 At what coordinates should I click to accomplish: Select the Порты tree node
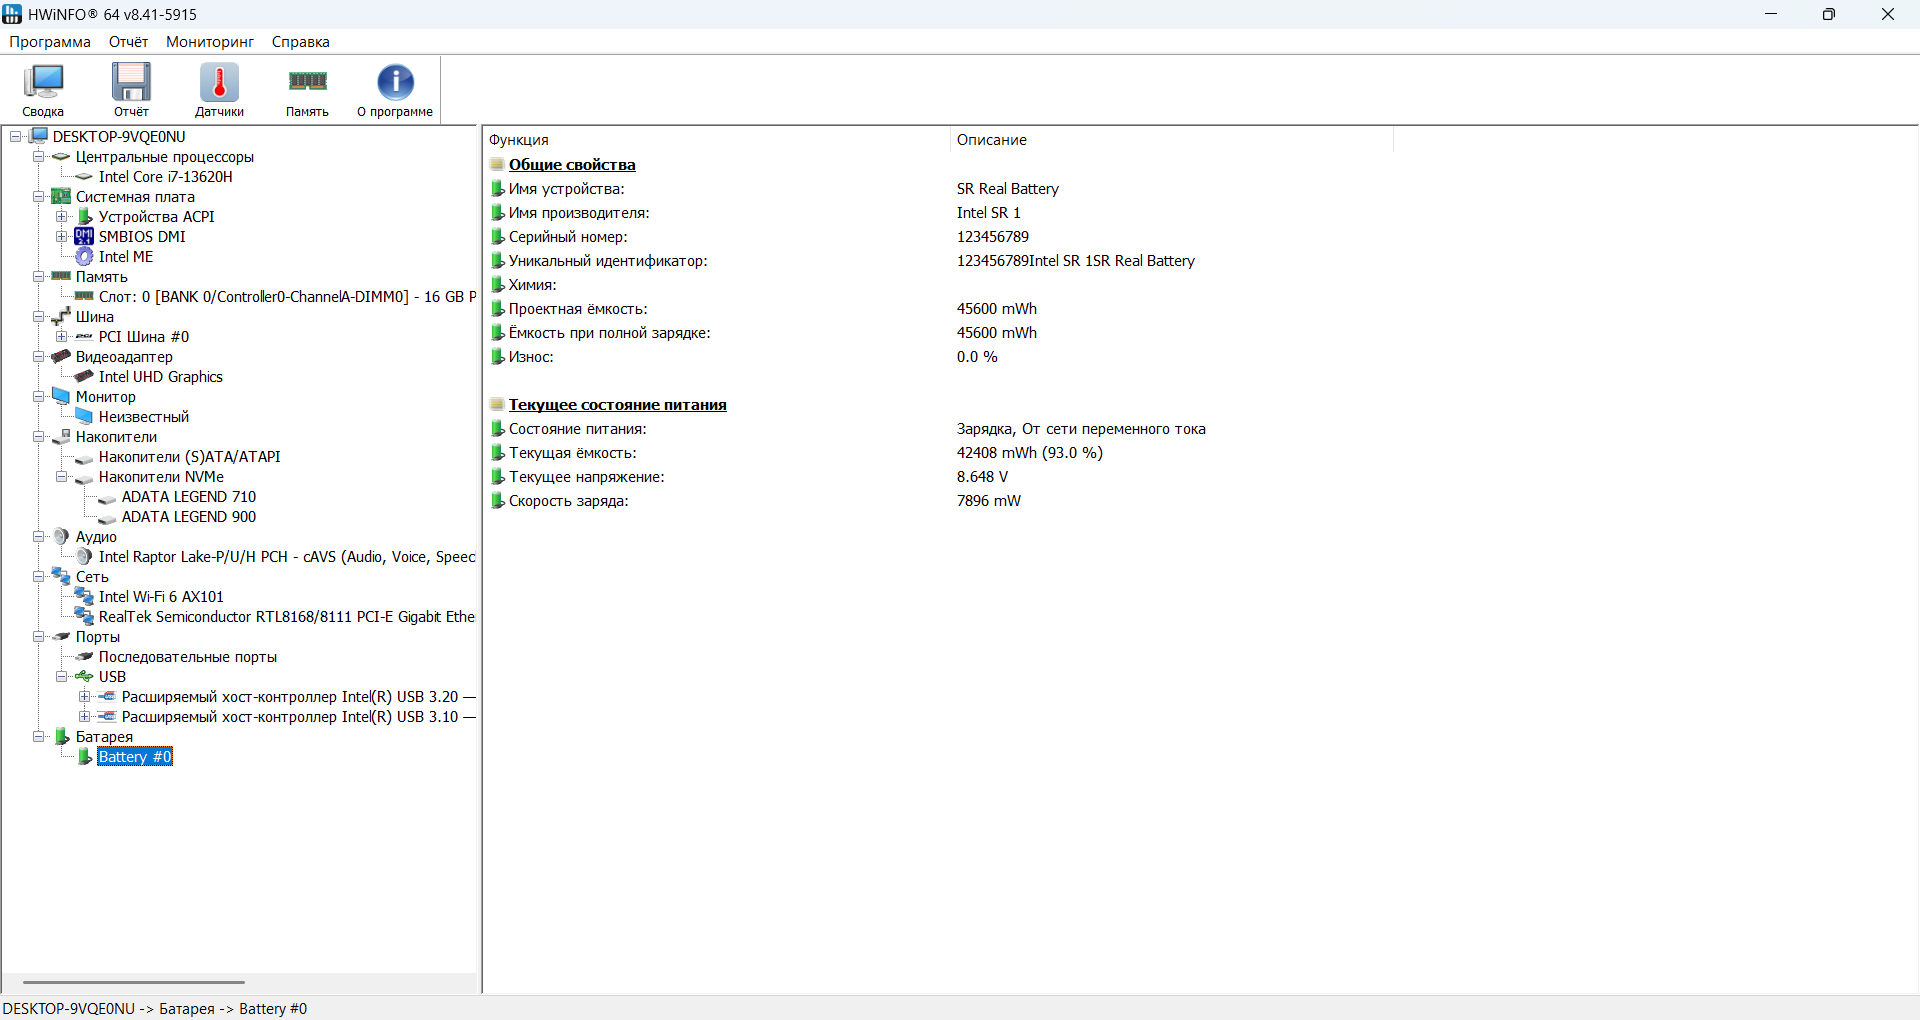tap(98, 637)
